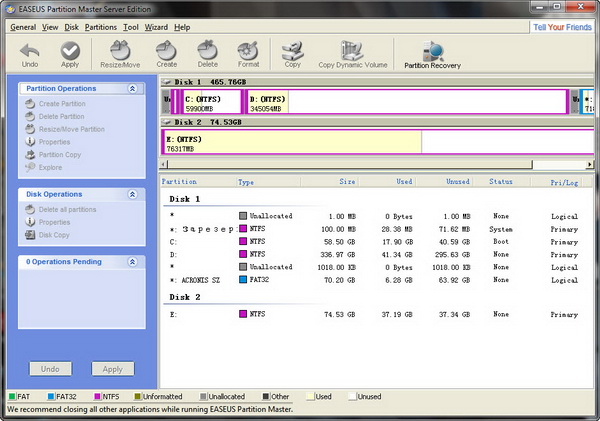The width and height of the screenshot is (600, 421).
Task: Collapse the Disk Operations panel
Action: [132, 194]
